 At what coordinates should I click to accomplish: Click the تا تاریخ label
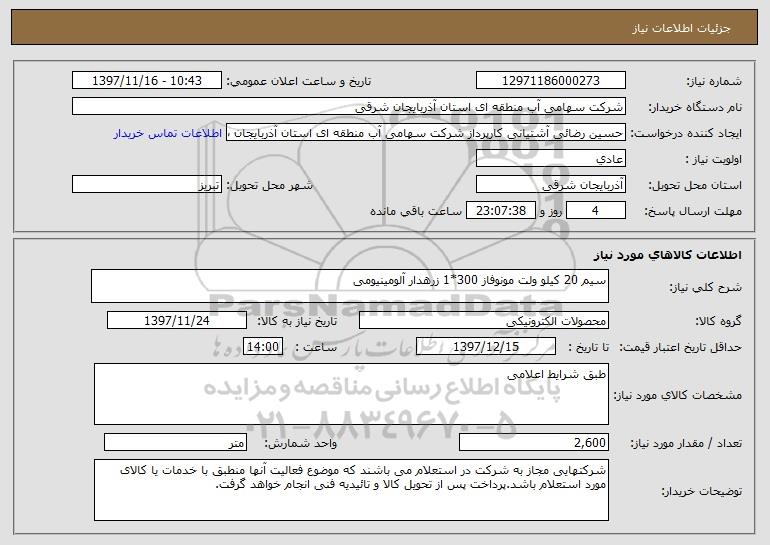[x=588, y=347]
